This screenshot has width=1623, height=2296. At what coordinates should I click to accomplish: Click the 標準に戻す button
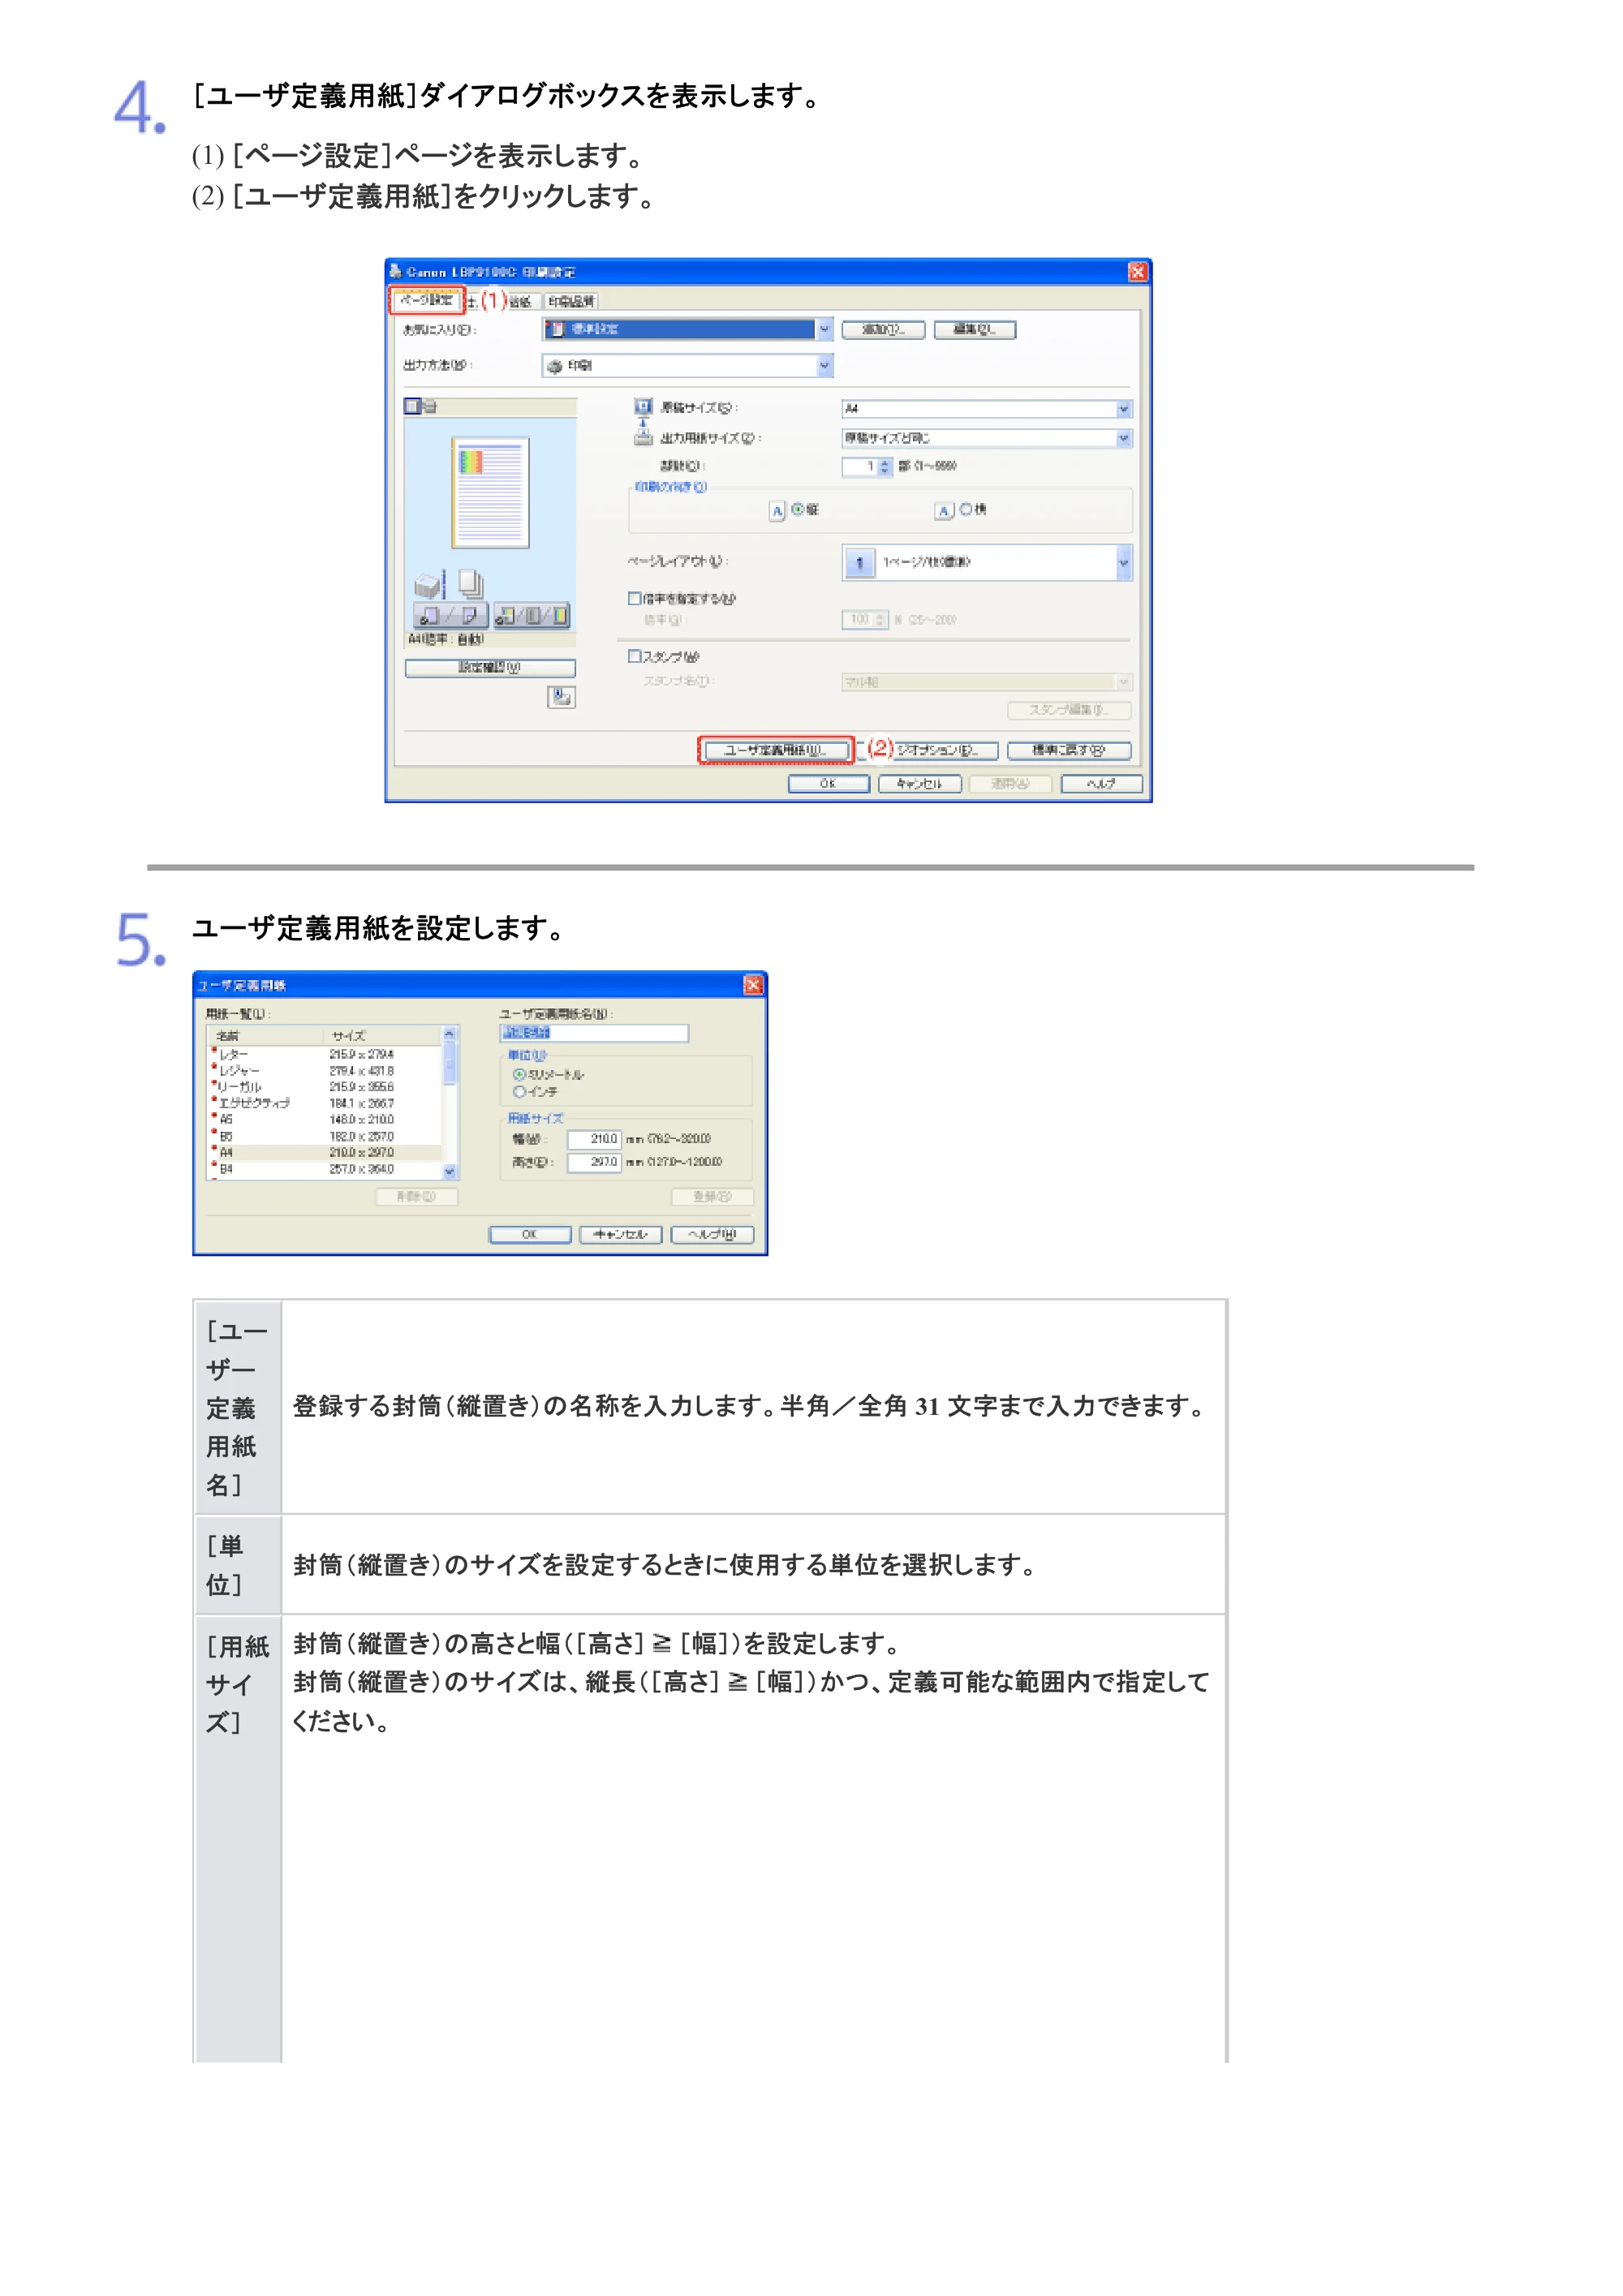(x=1069, y=750)
